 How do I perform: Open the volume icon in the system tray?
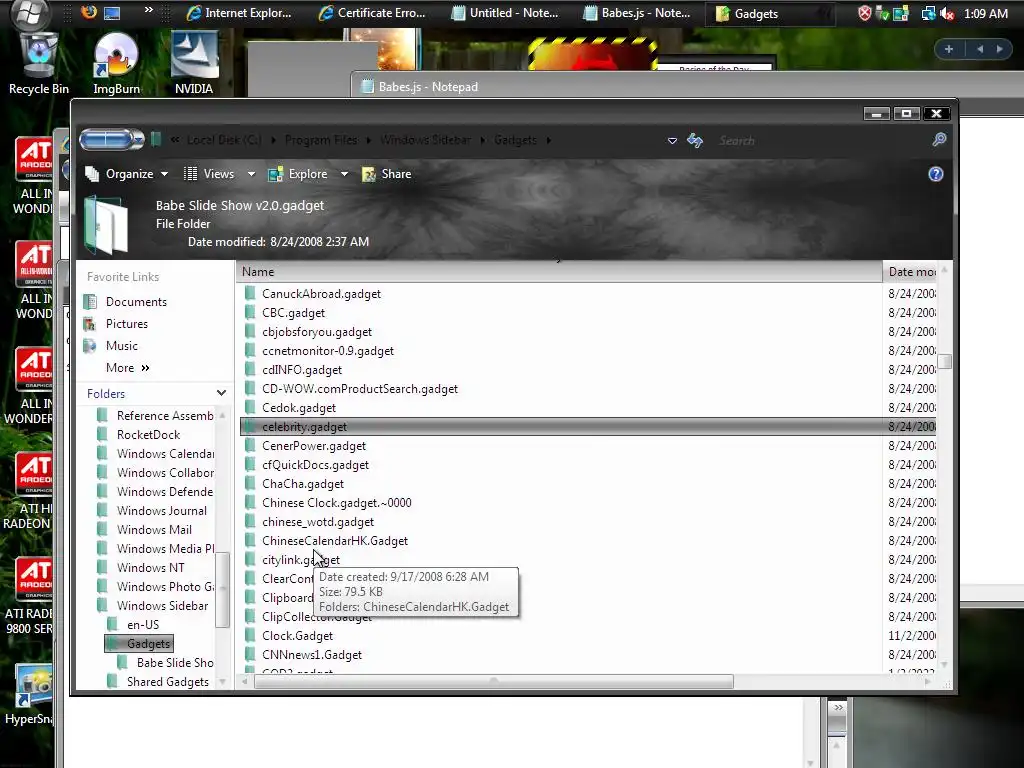948,14
